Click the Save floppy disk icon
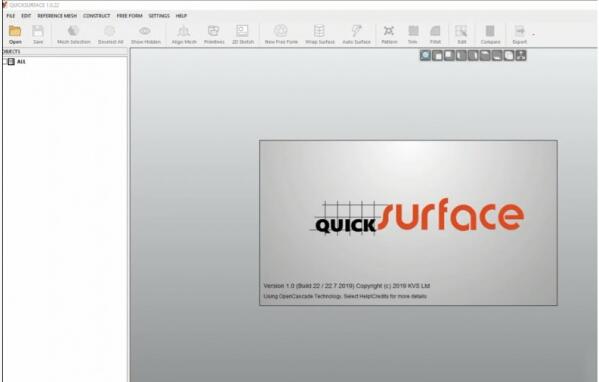This screenshot has width=599, height=382. pos(38,31)
